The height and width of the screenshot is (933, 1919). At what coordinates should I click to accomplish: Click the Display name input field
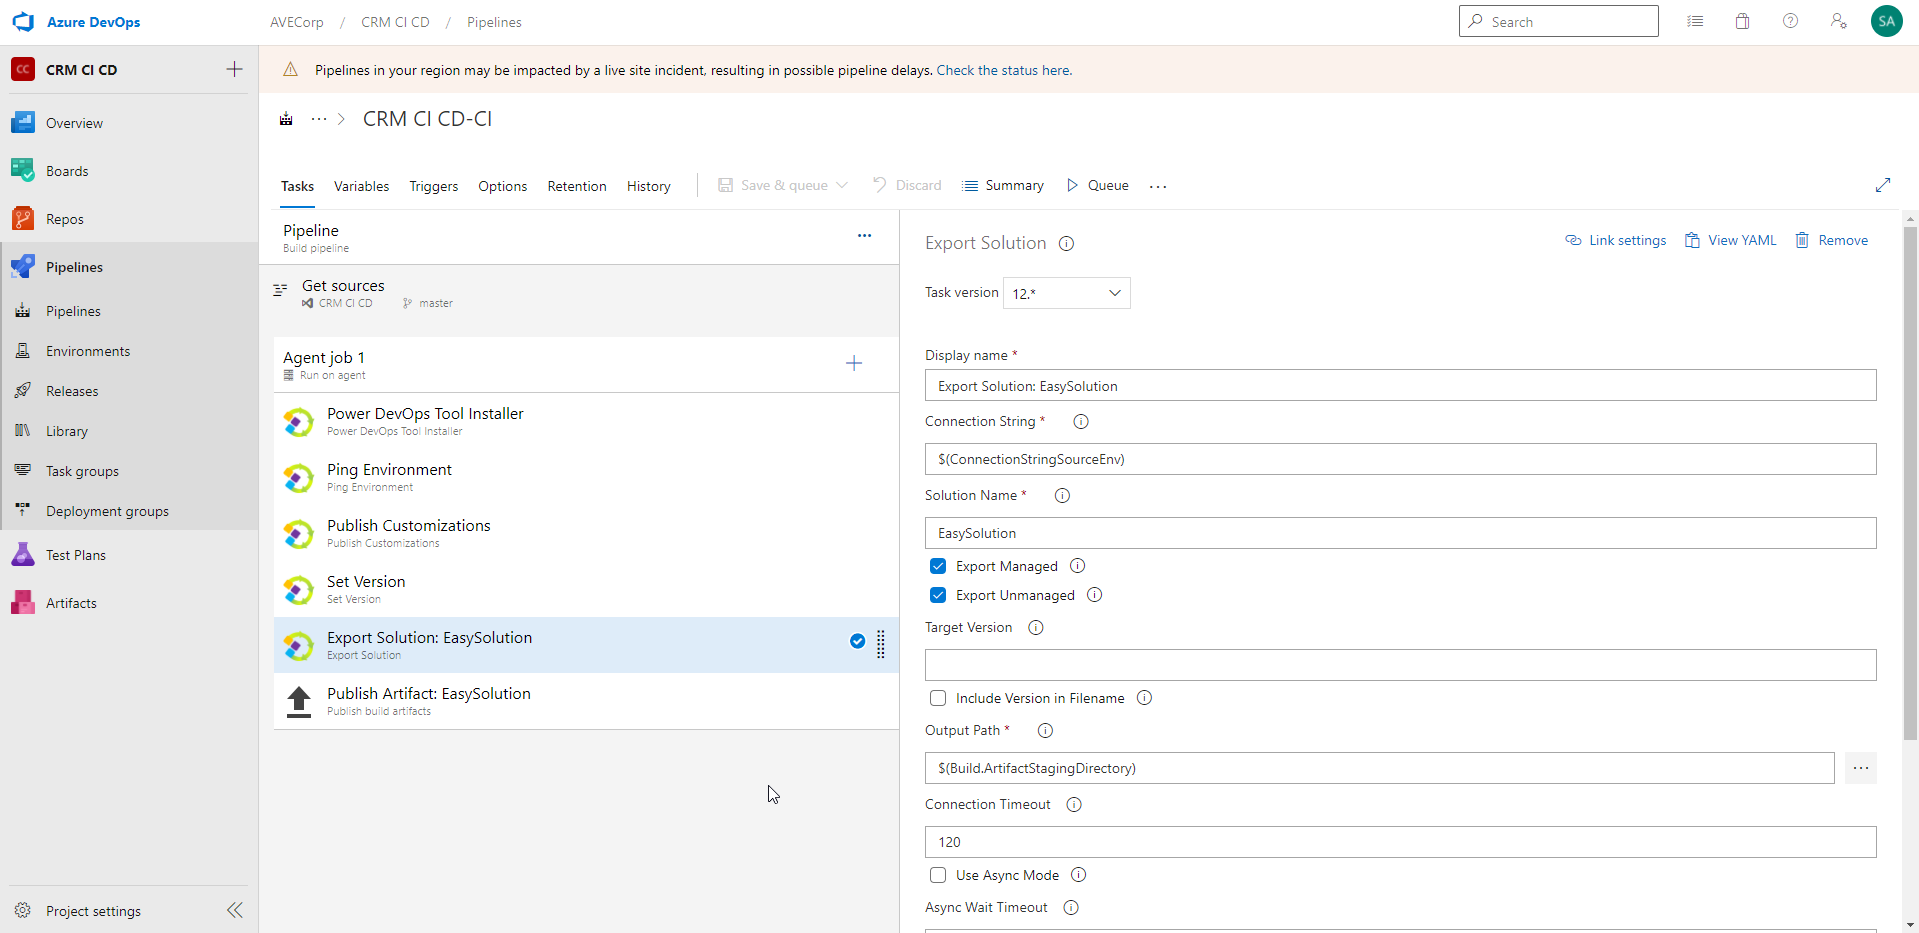coord(1400,385)
